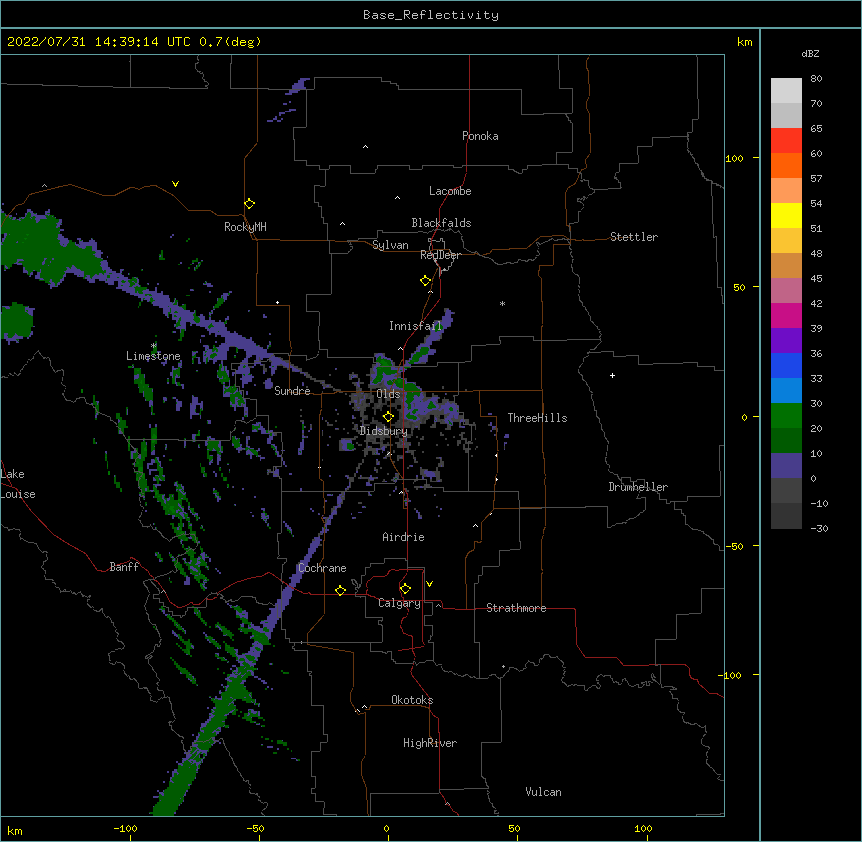Select the red 65 dBZ color swatch
The height and width of the screenshot is (842, 862).
point(786,141)
